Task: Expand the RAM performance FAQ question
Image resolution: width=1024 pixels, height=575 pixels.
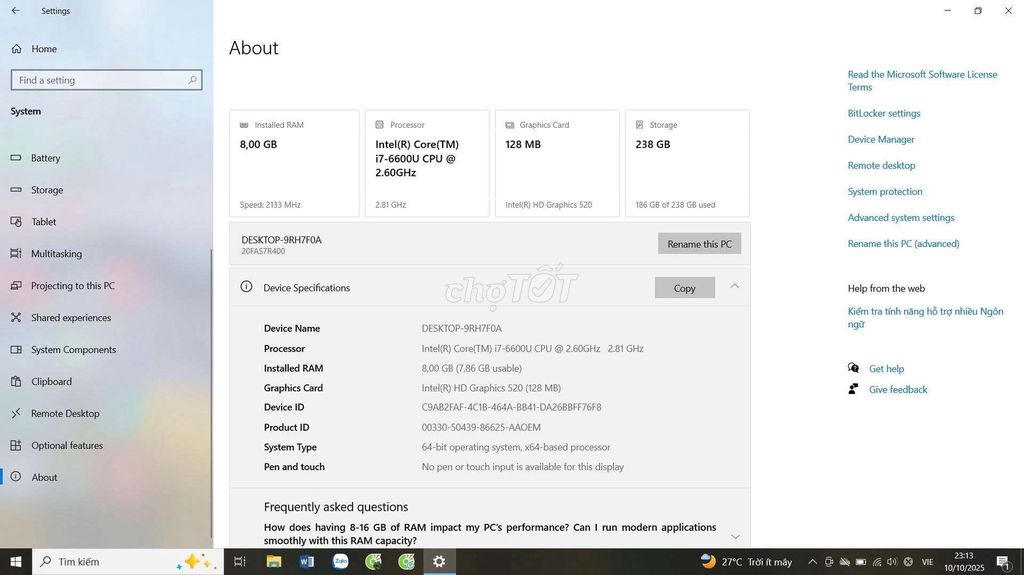Action: [735, 536]
